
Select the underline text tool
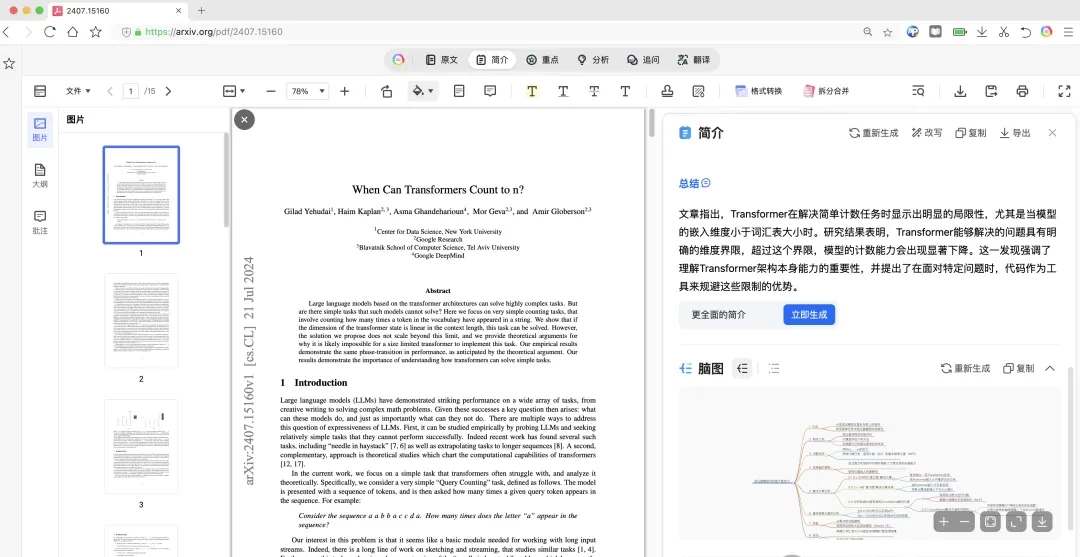point(563,91)
